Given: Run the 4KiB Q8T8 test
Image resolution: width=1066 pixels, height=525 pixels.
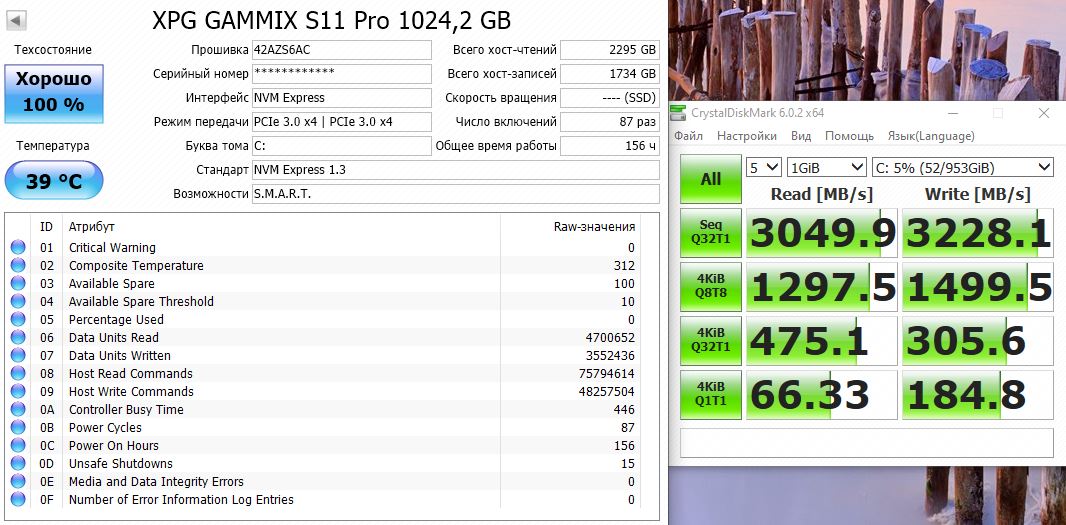Looking at the screenshot, I should [x=711, y=287].
